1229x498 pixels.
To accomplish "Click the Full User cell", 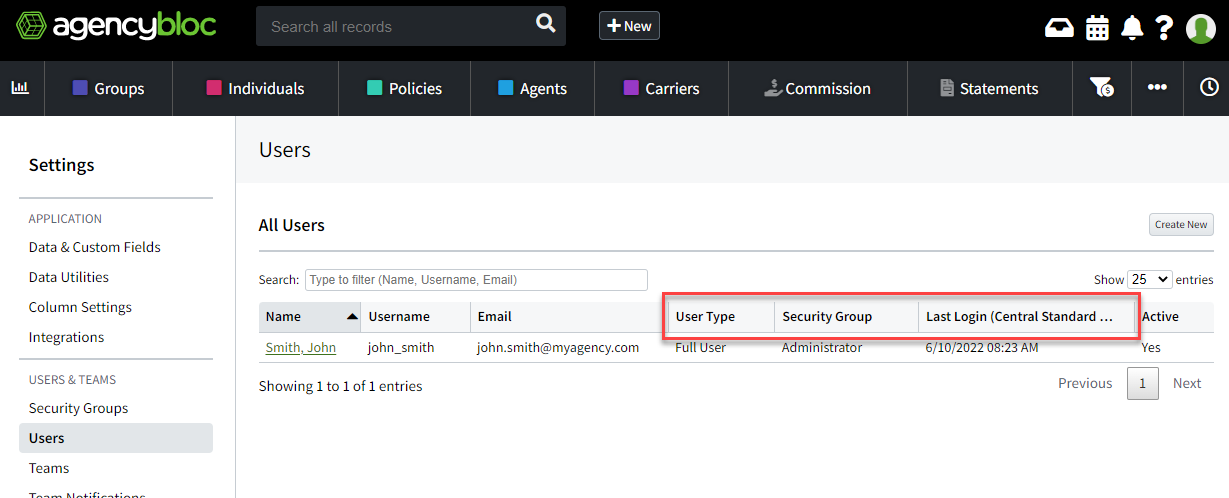I will (x=701, y=347).
